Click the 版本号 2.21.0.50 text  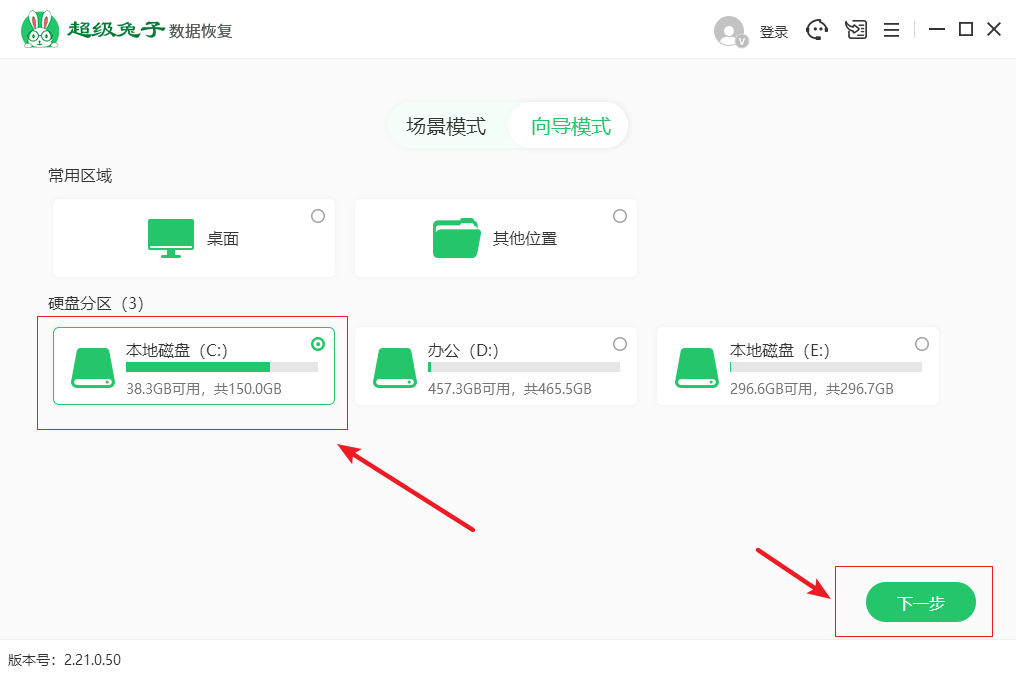click(64, 660)
